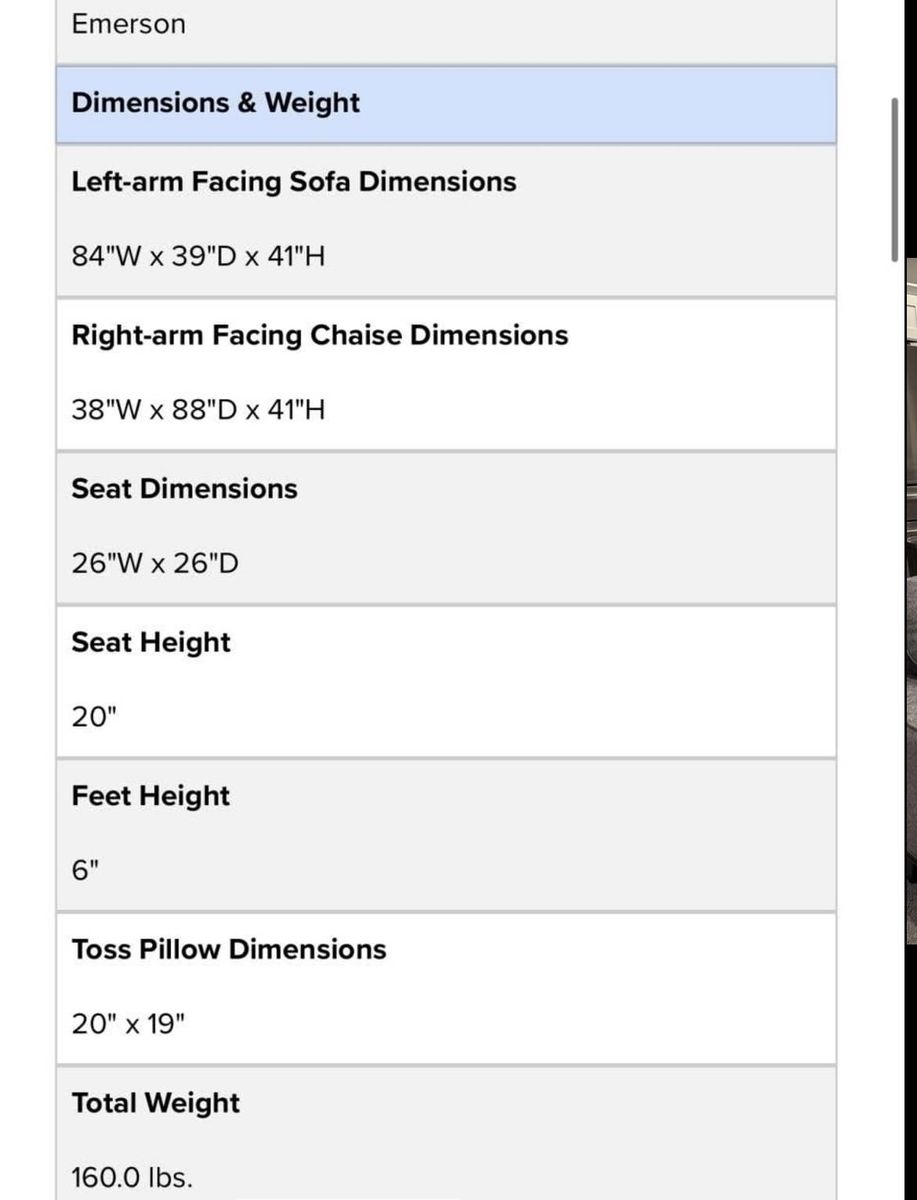Click the 20" seat height value

94,717
